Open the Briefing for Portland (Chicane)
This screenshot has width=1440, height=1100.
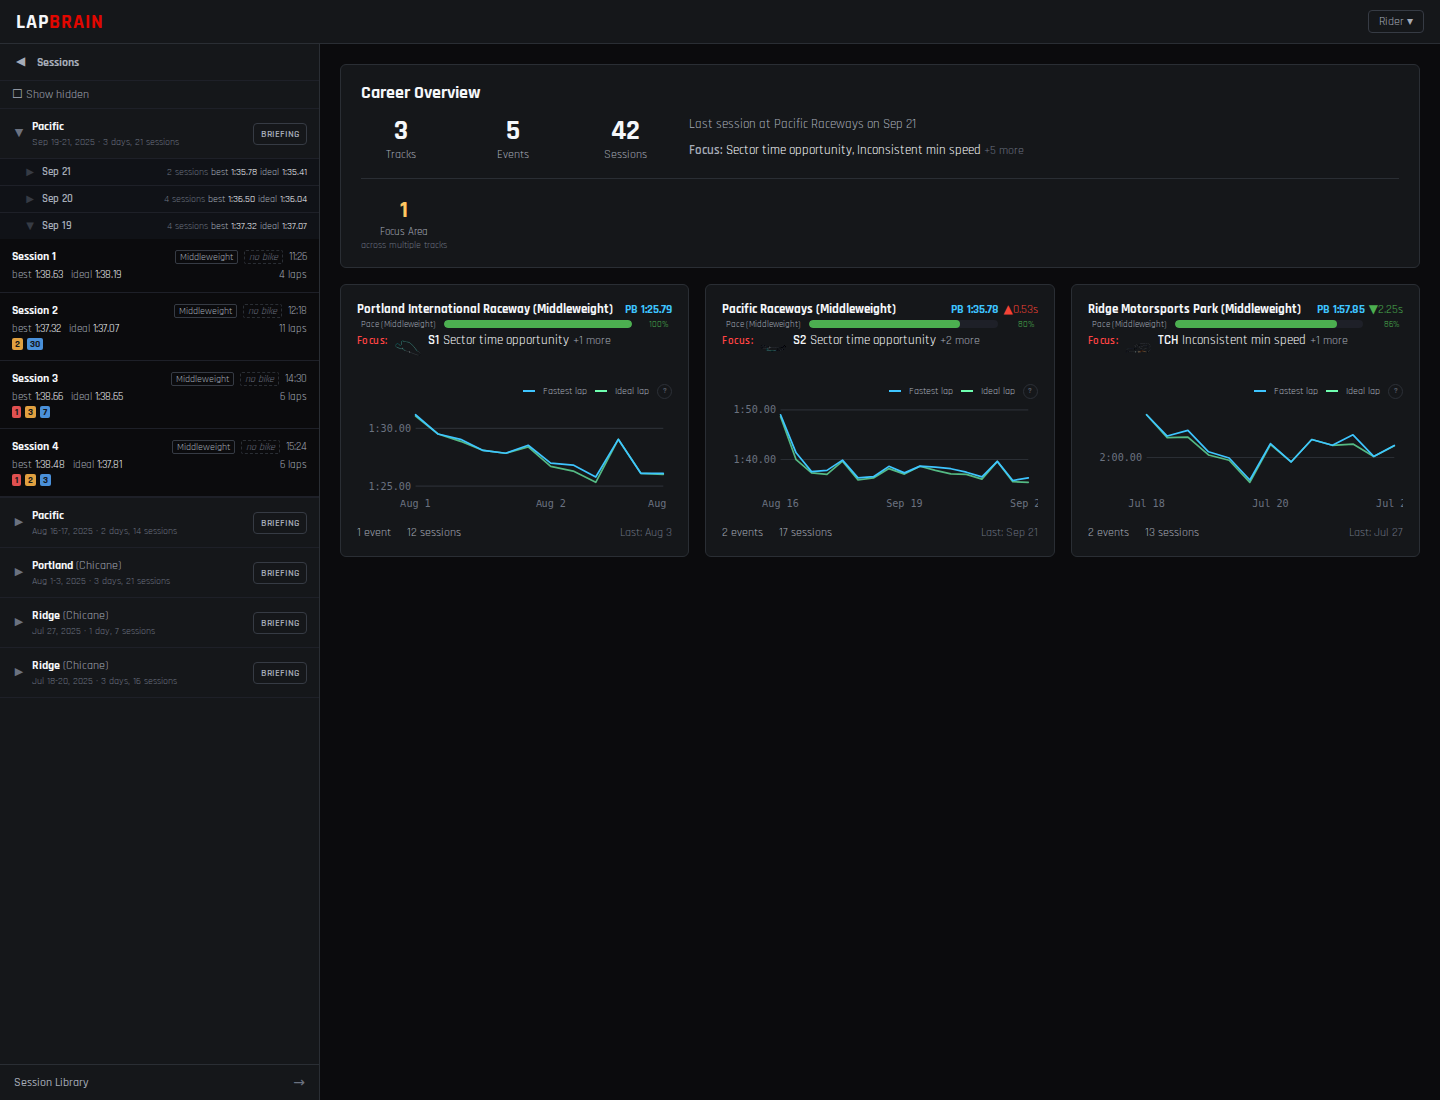pos(280,573)
